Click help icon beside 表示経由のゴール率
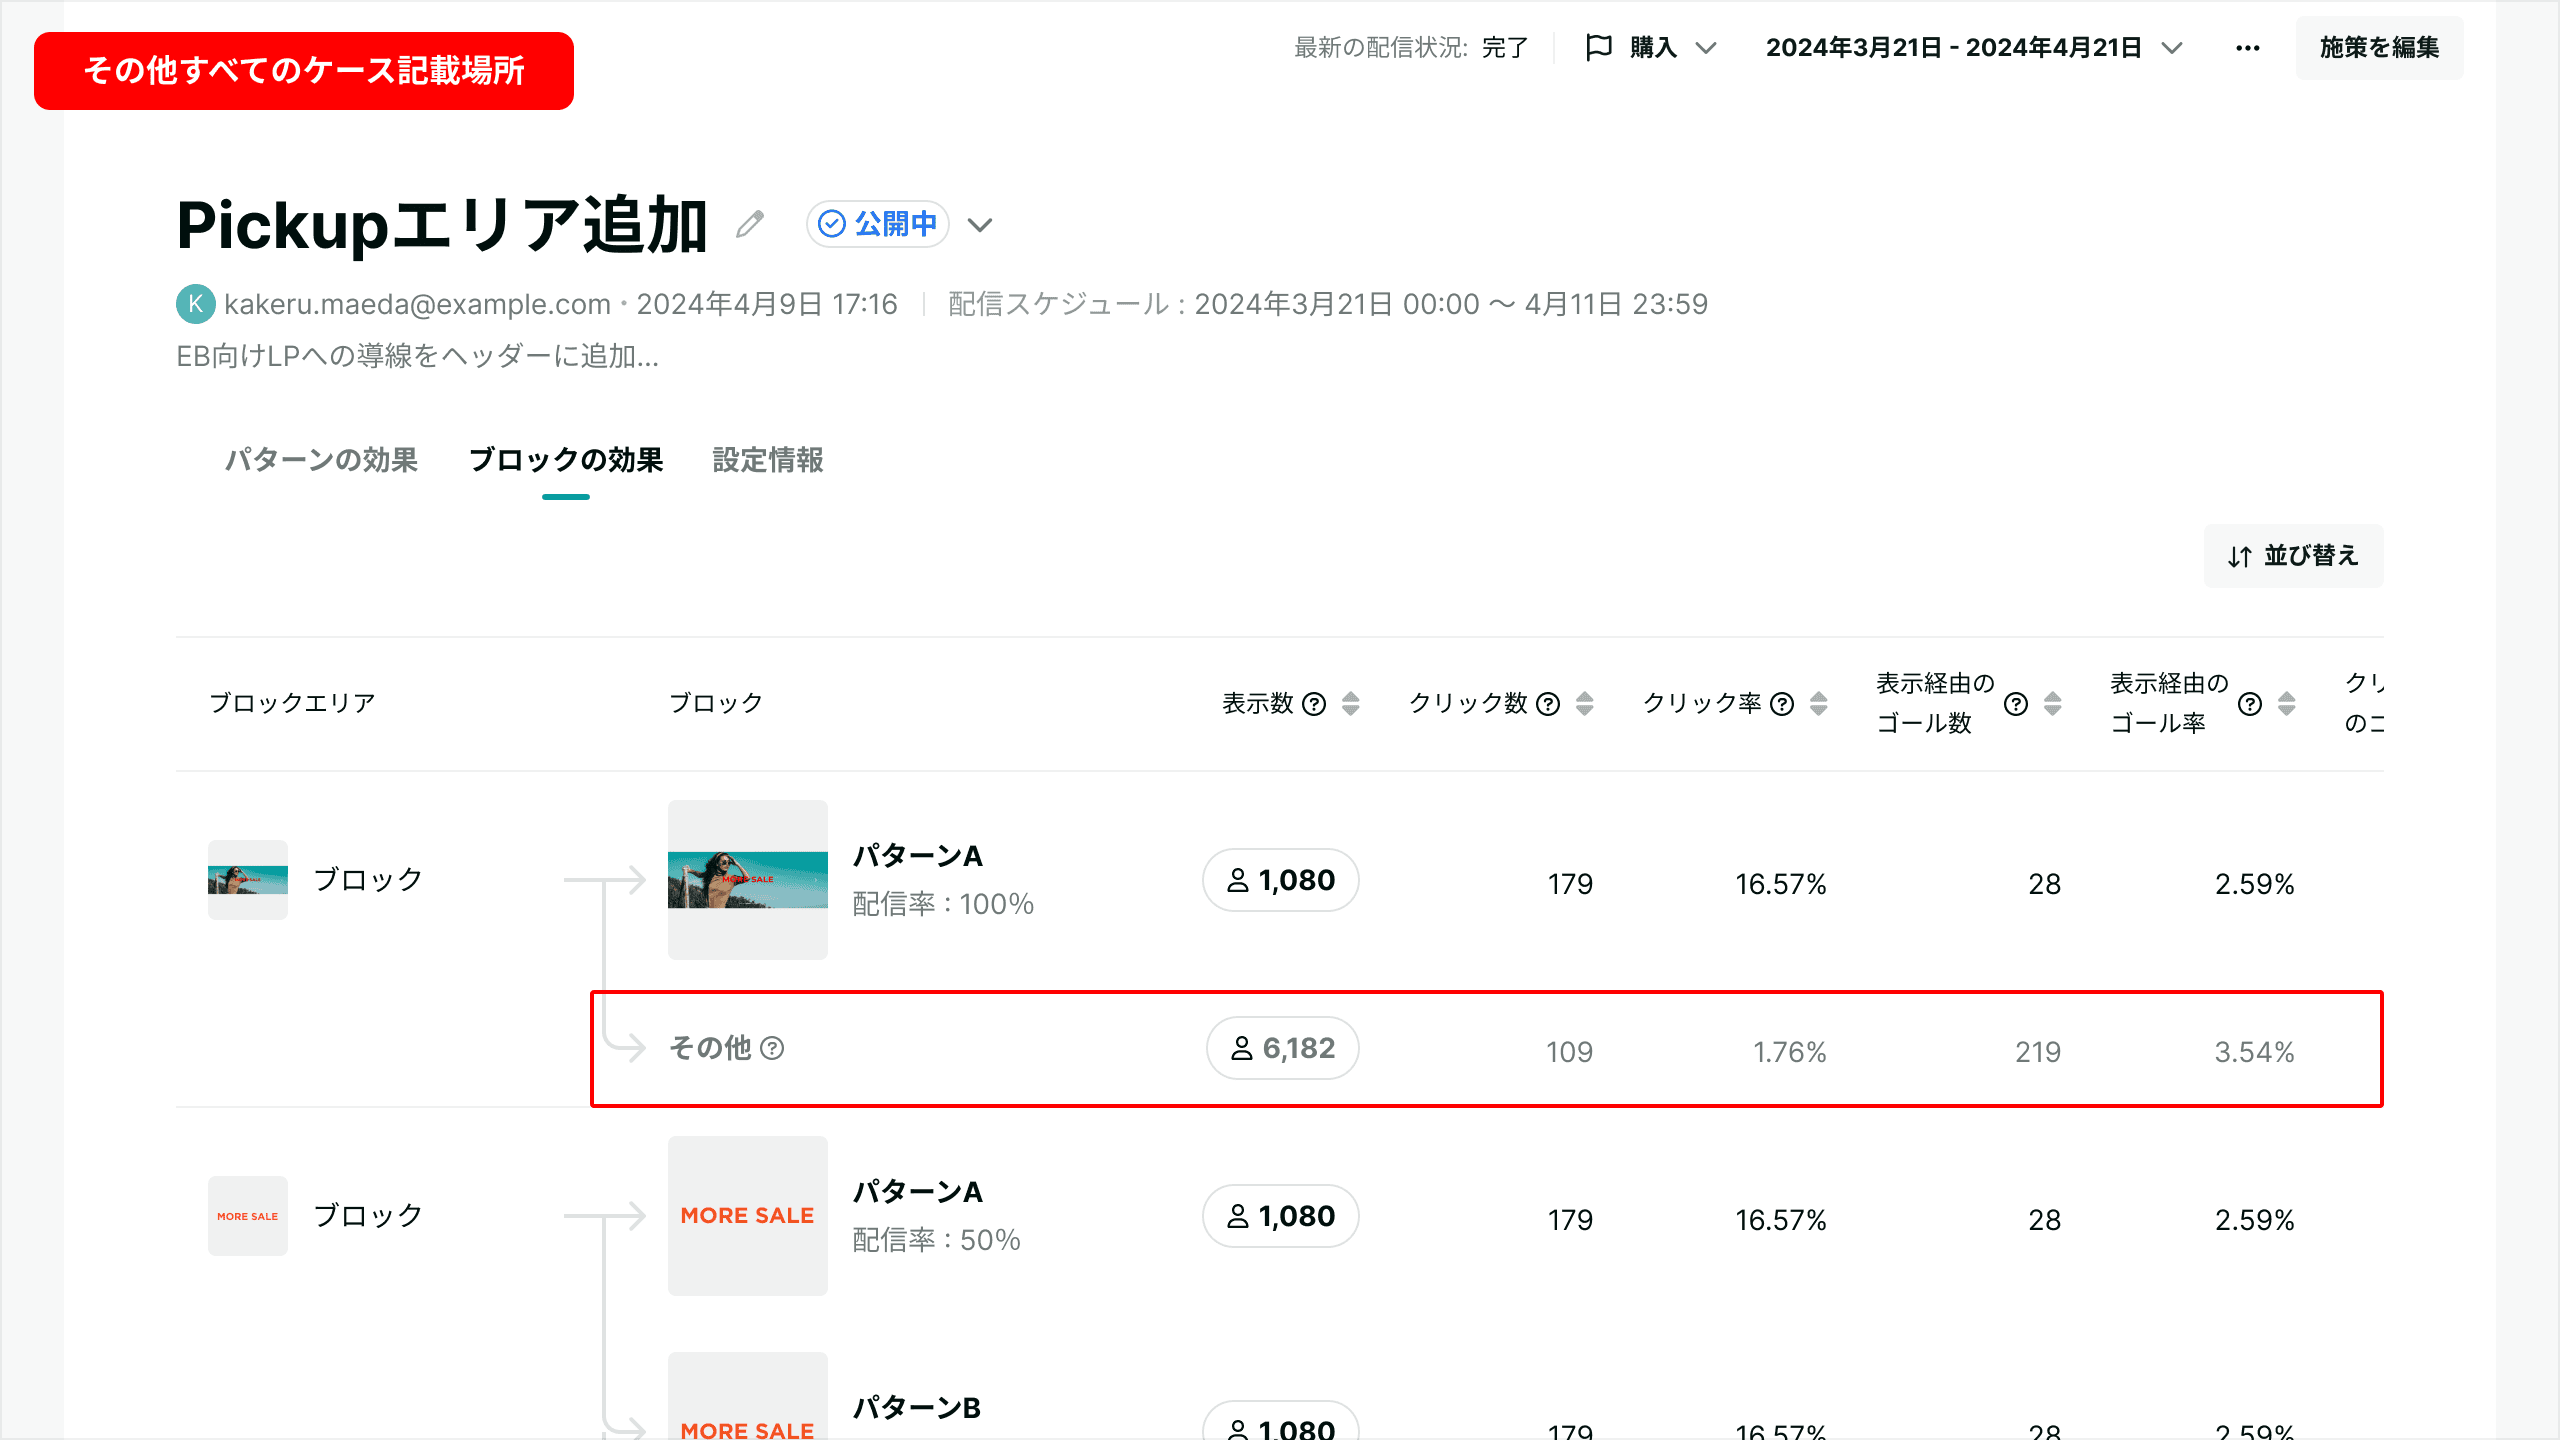The width and height of the screenshot is (2560, 1440). coord(2250,704)
